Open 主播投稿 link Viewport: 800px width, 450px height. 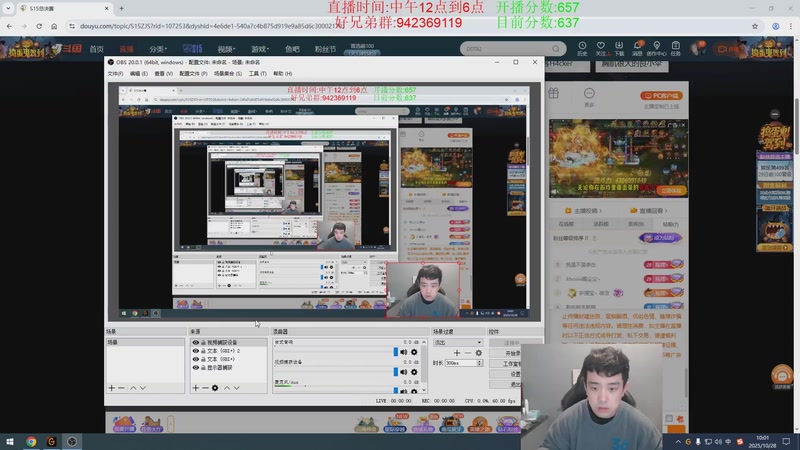(x=584, y=211)
